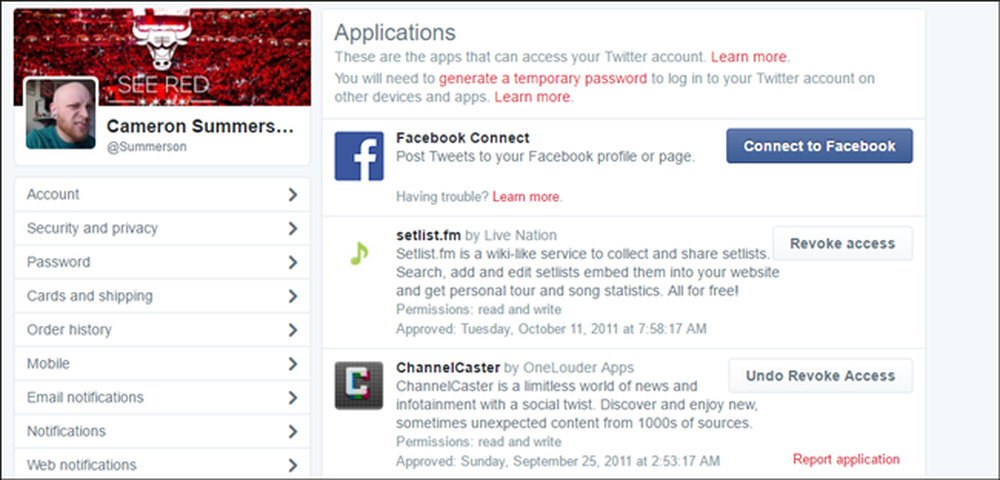The height and width of the screenshot is (480, 1000).
Task: Open Cameron Summerson's profile photo
Action: pos(61,113)
